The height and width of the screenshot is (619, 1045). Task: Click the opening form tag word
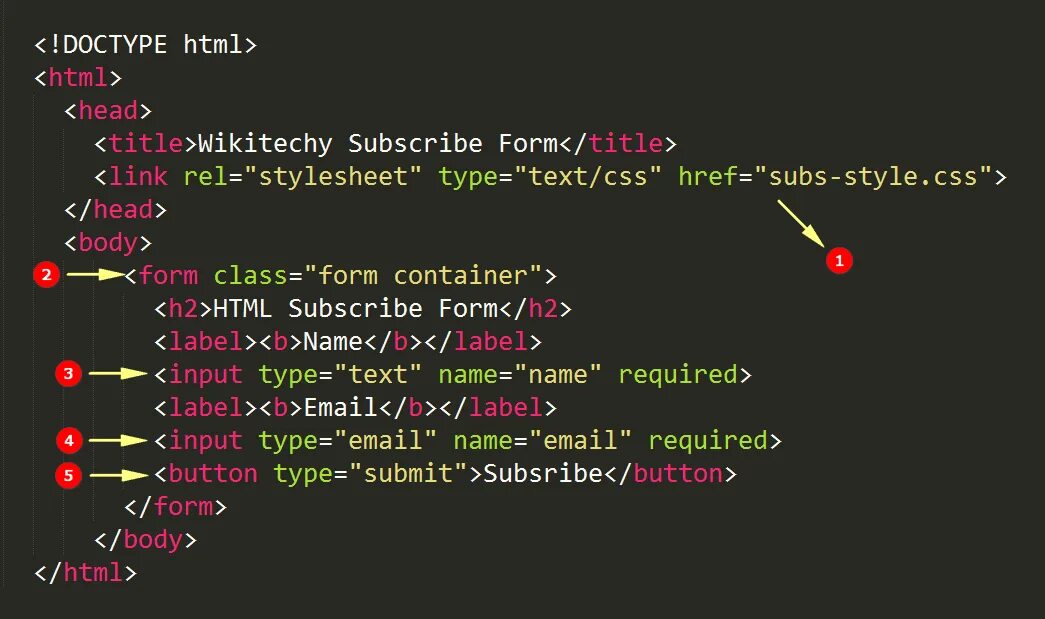(169, 275)
